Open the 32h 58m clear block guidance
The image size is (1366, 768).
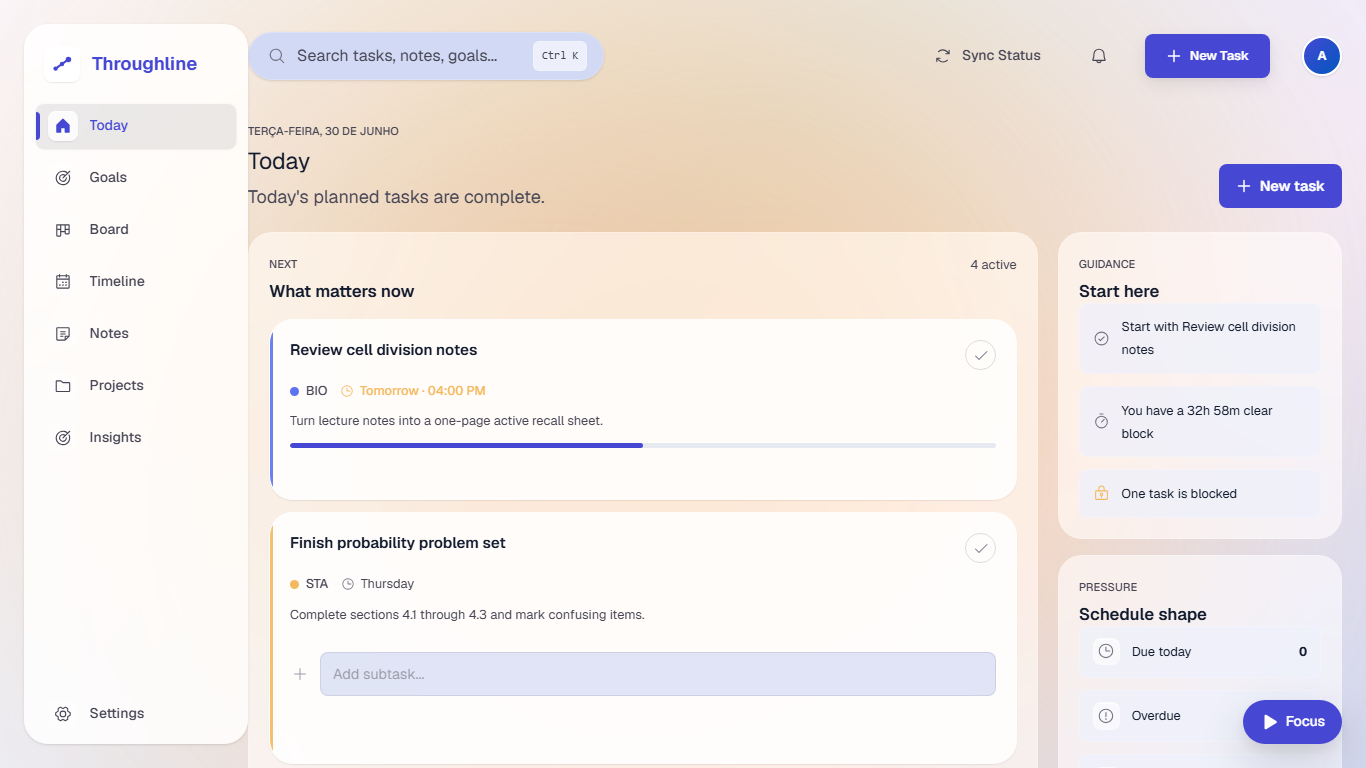pos(1200,422)
